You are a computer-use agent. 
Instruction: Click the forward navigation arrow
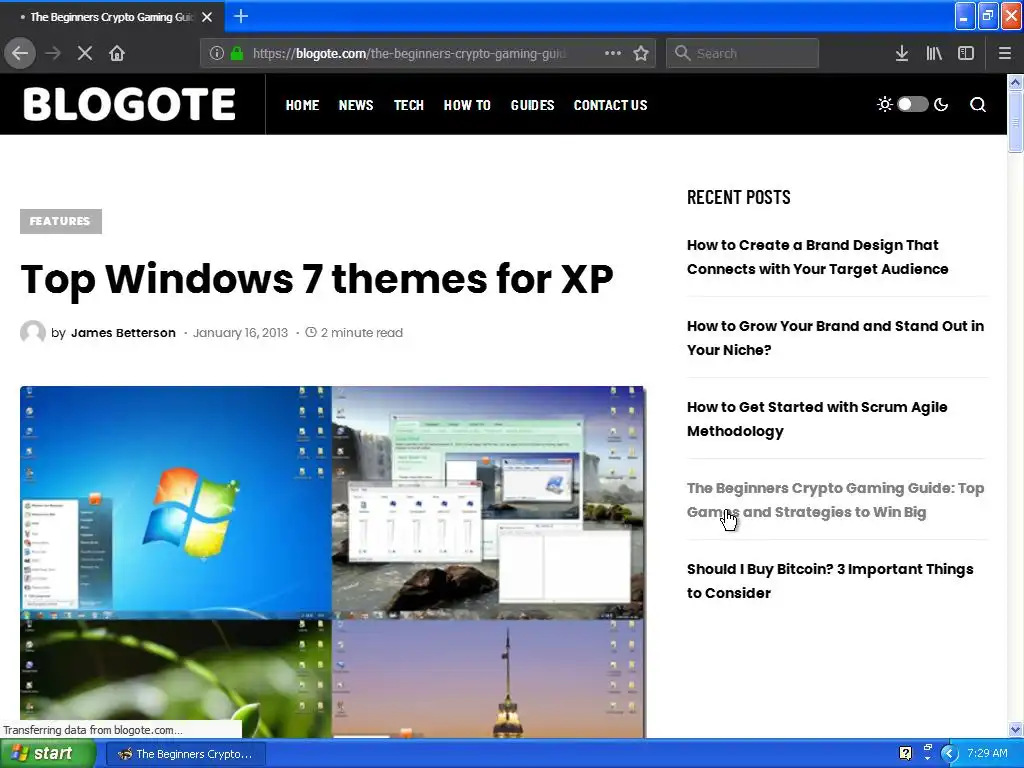tap(53, 53)
